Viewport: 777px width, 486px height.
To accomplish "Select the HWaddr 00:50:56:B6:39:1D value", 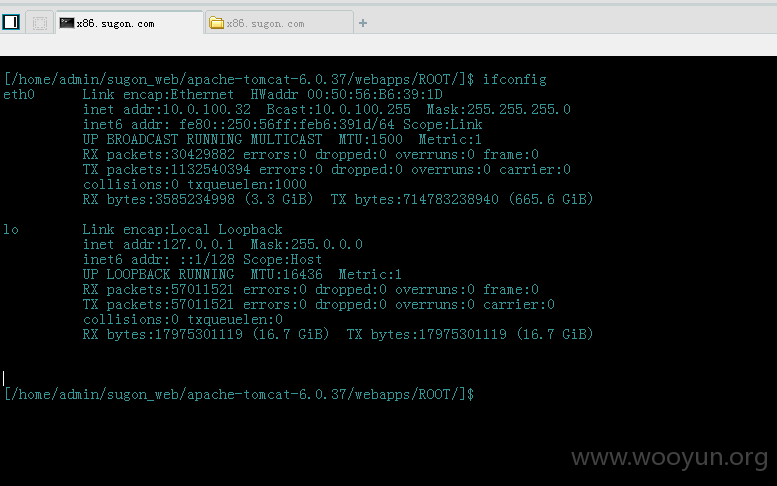I will pos(346,95).
